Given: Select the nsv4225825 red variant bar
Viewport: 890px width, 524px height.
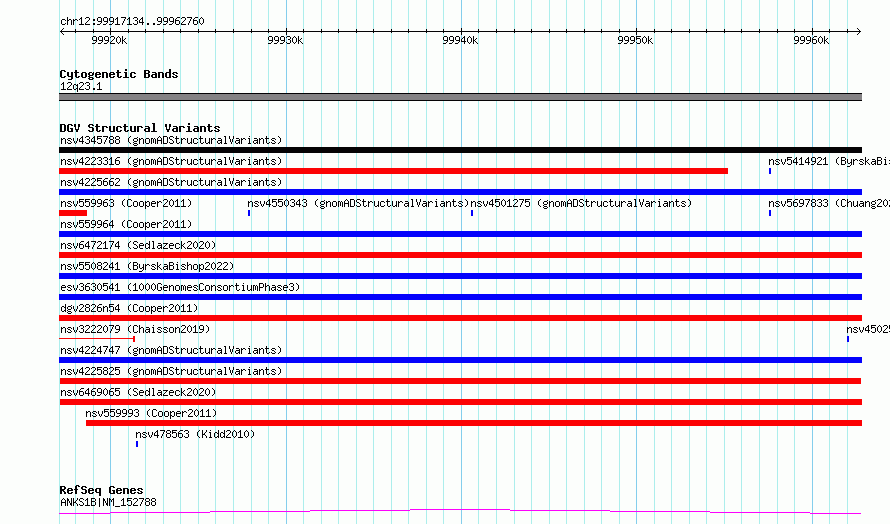Looking at the screenshot, I should [460, 381].
